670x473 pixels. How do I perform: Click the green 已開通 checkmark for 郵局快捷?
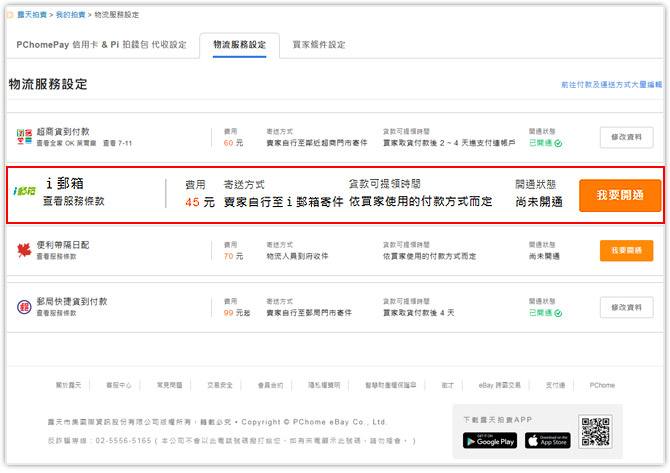pyautogui.click(x=558, y=313)
